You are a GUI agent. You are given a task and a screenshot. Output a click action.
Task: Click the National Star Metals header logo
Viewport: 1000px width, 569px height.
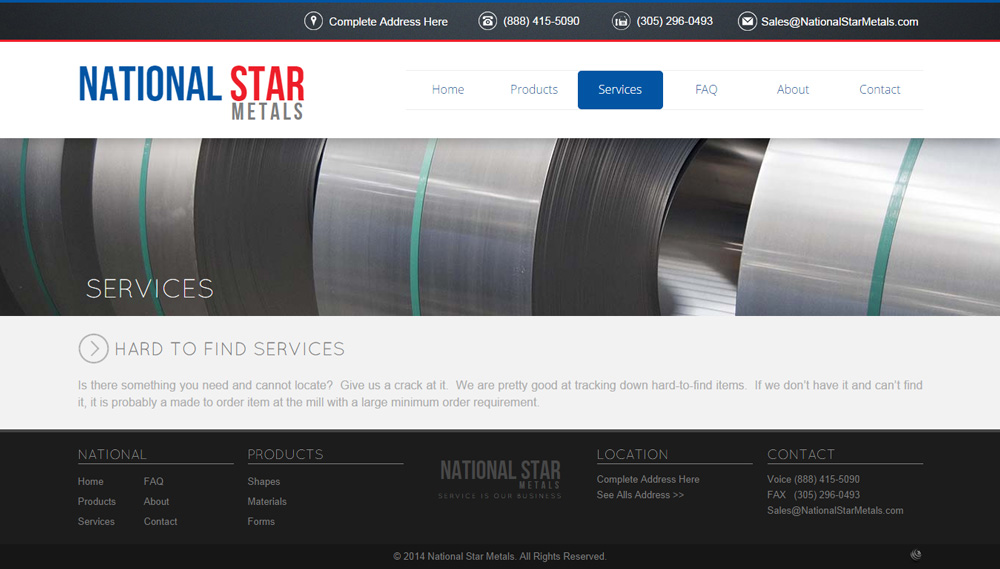click(x=191, y=92)
